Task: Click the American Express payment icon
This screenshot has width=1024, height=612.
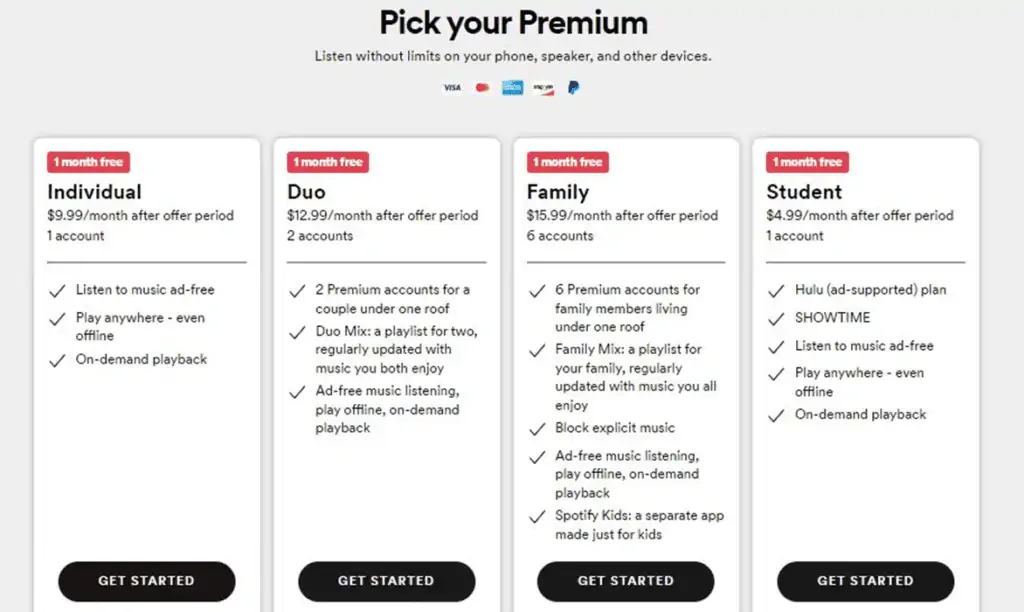Action: 511,87
